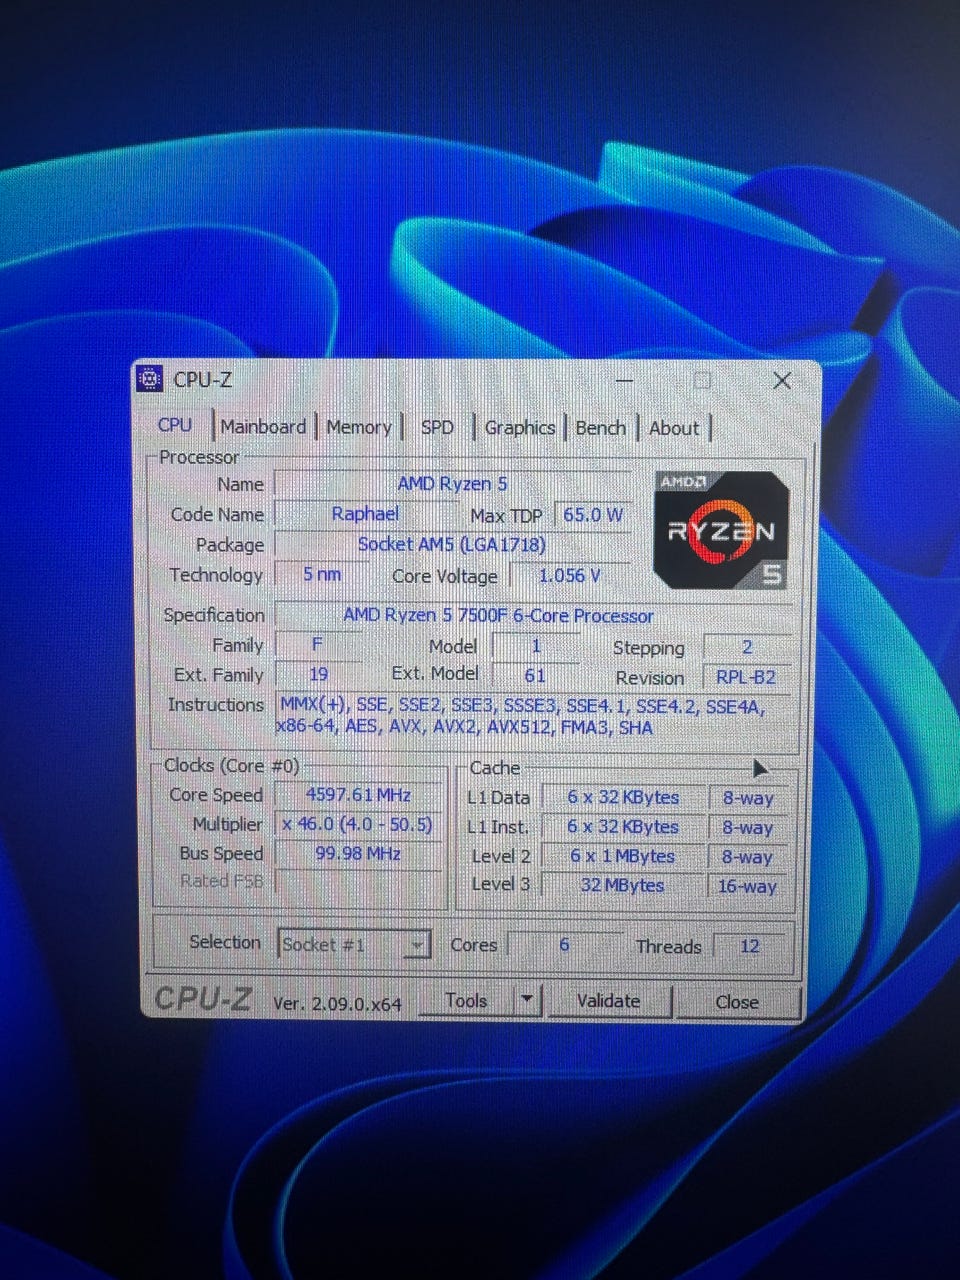Open the Graphics tab
The width and height of the screenshot is (960, 1280).
519,428
